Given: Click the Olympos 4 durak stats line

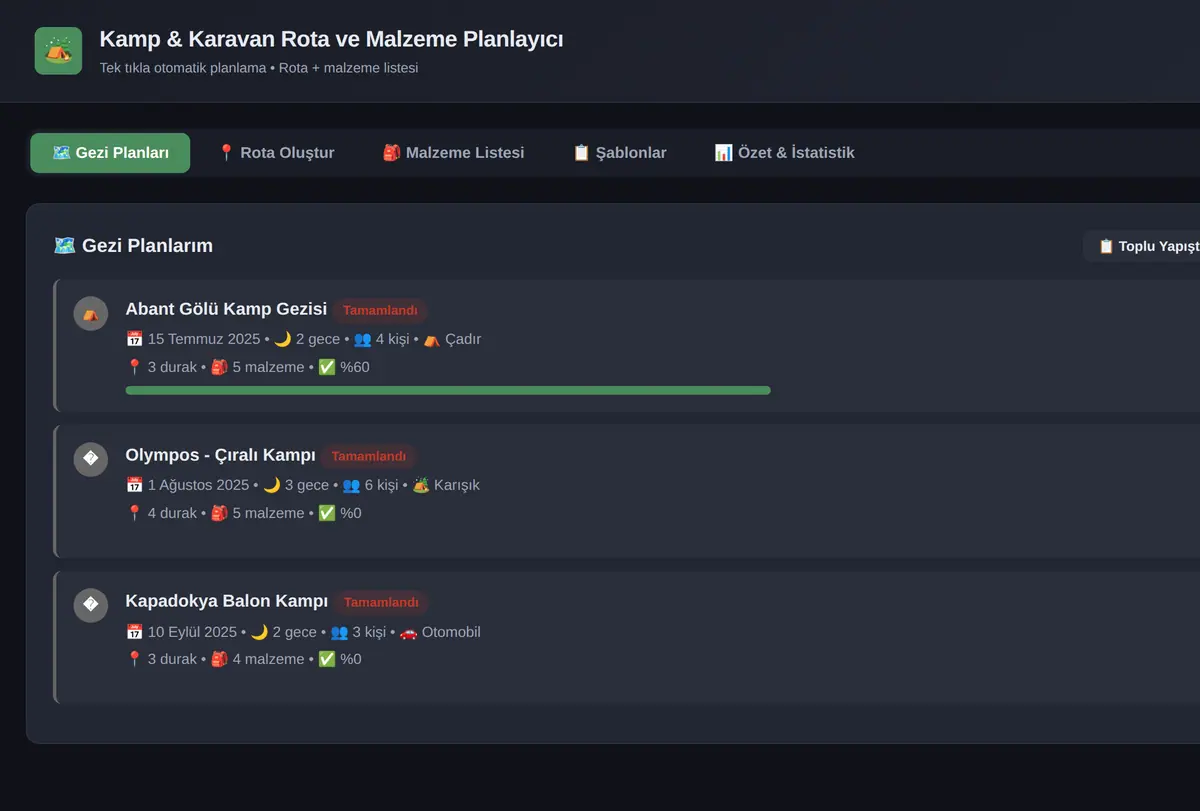Looking at the screenshot, I should click(243, 513).
